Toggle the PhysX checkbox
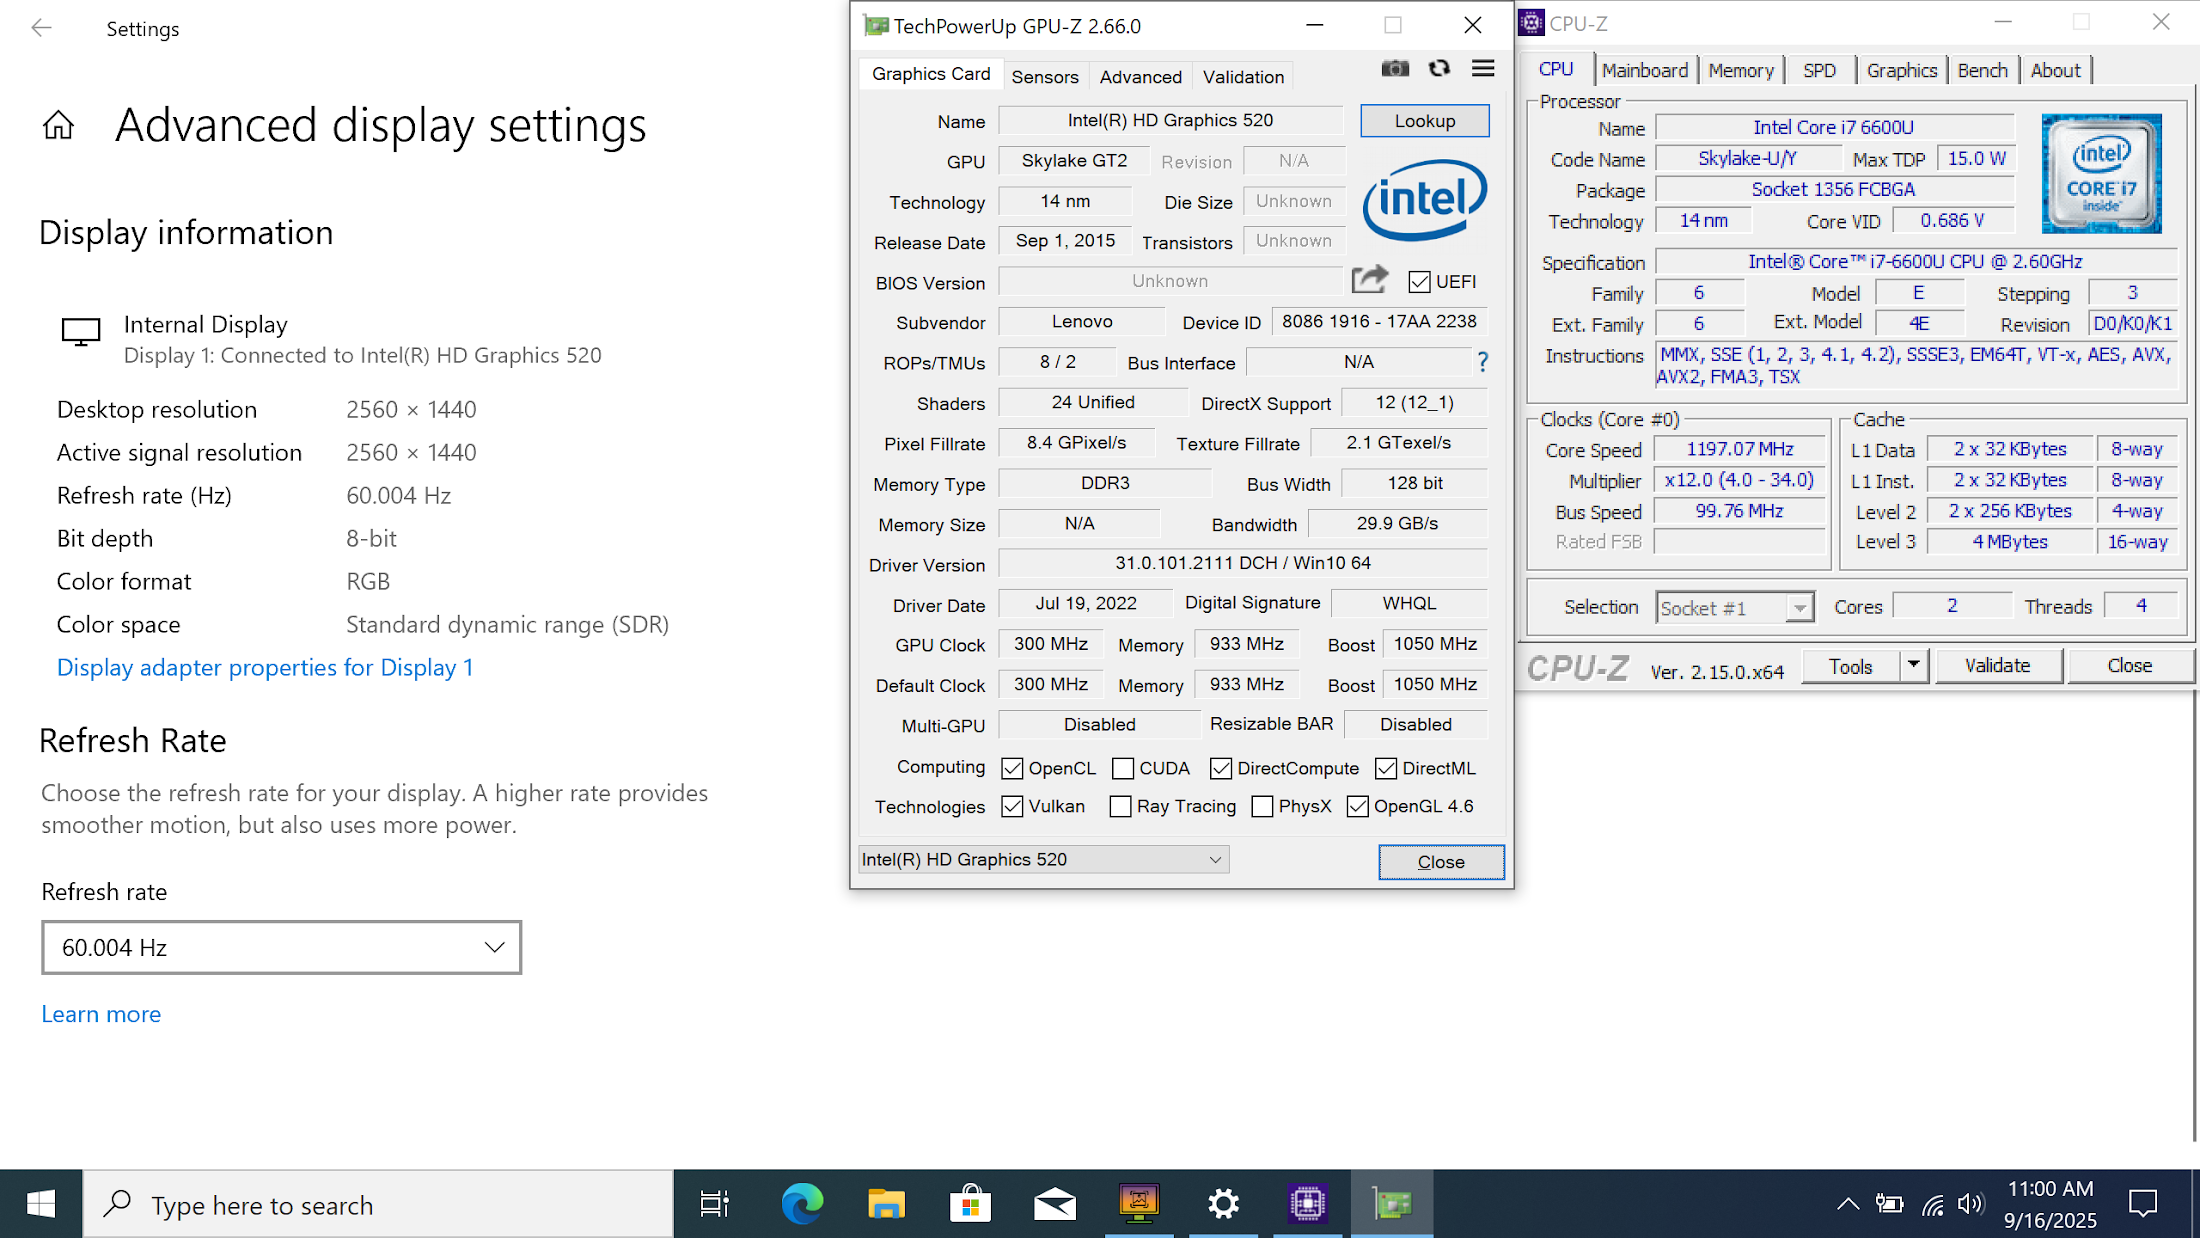2200x1238 pixels. (1262, 806)
